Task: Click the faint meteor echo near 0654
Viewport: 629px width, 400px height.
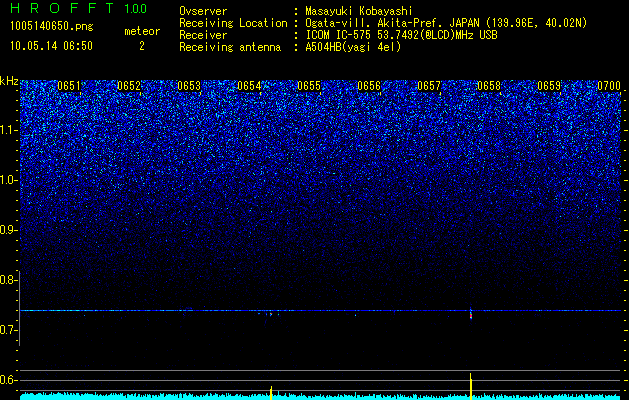Action: 271,315
